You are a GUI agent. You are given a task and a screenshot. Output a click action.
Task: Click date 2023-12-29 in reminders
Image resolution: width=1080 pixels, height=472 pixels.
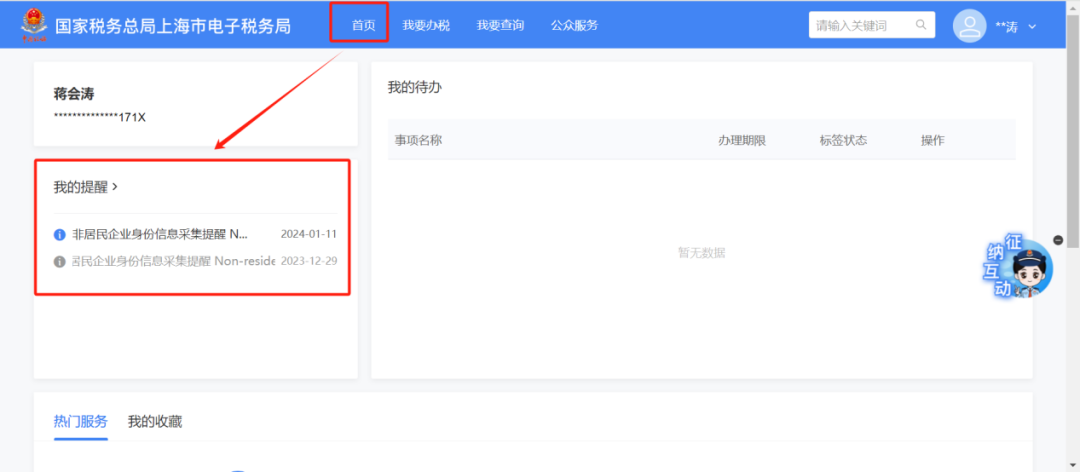pyautogui.click(x=309, y=262)
